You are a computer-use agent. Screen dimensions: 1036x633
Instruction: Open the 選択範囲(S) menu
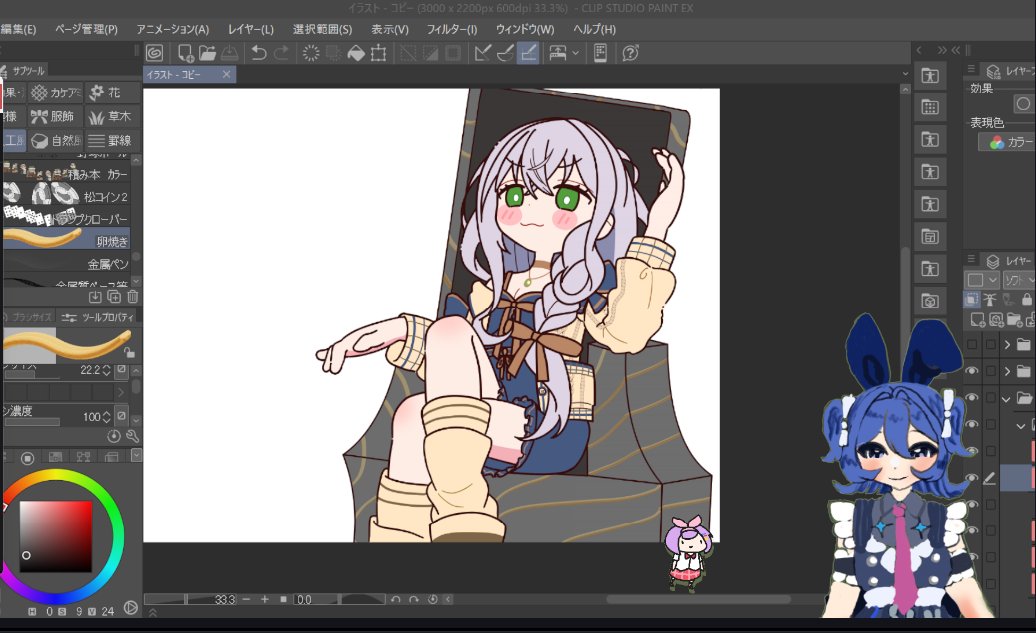pos(322,29)
